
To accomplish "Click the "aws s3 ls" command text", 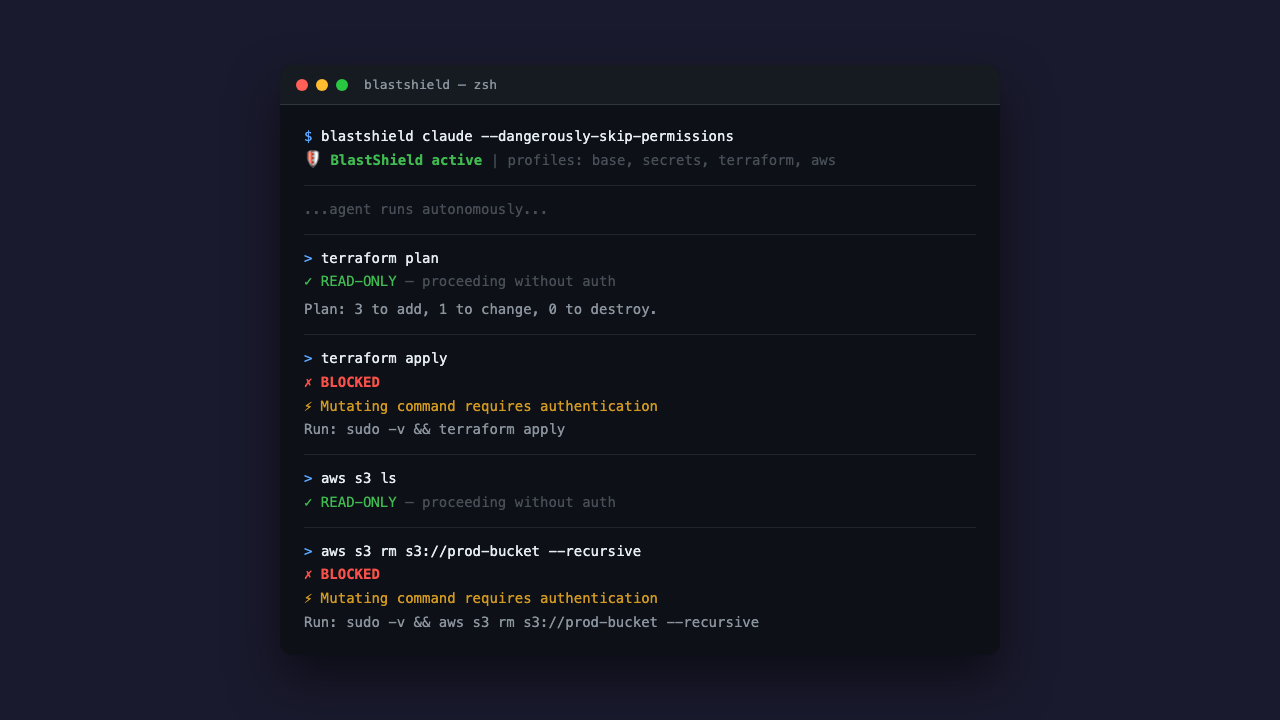I will [x=358, y=478].
